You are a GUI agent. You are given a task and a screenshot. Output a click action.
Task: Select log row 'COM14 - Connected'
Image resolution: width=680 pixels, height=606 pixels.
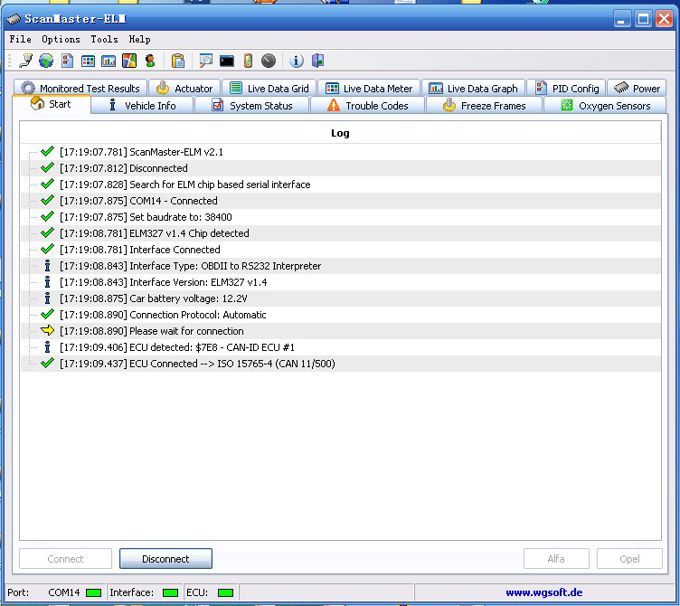point(340,201)
